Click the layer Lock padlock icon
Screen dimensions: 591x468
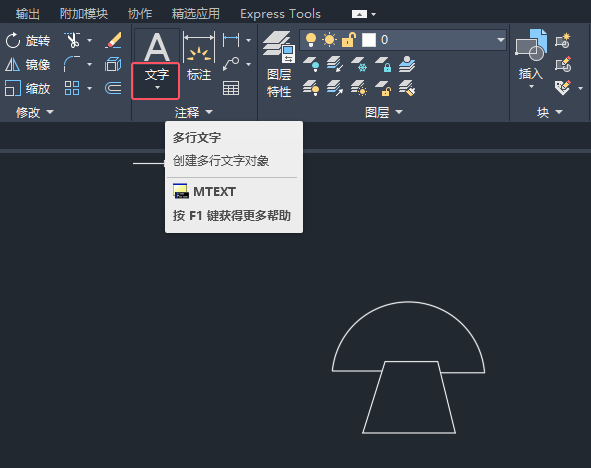[383, 64]
